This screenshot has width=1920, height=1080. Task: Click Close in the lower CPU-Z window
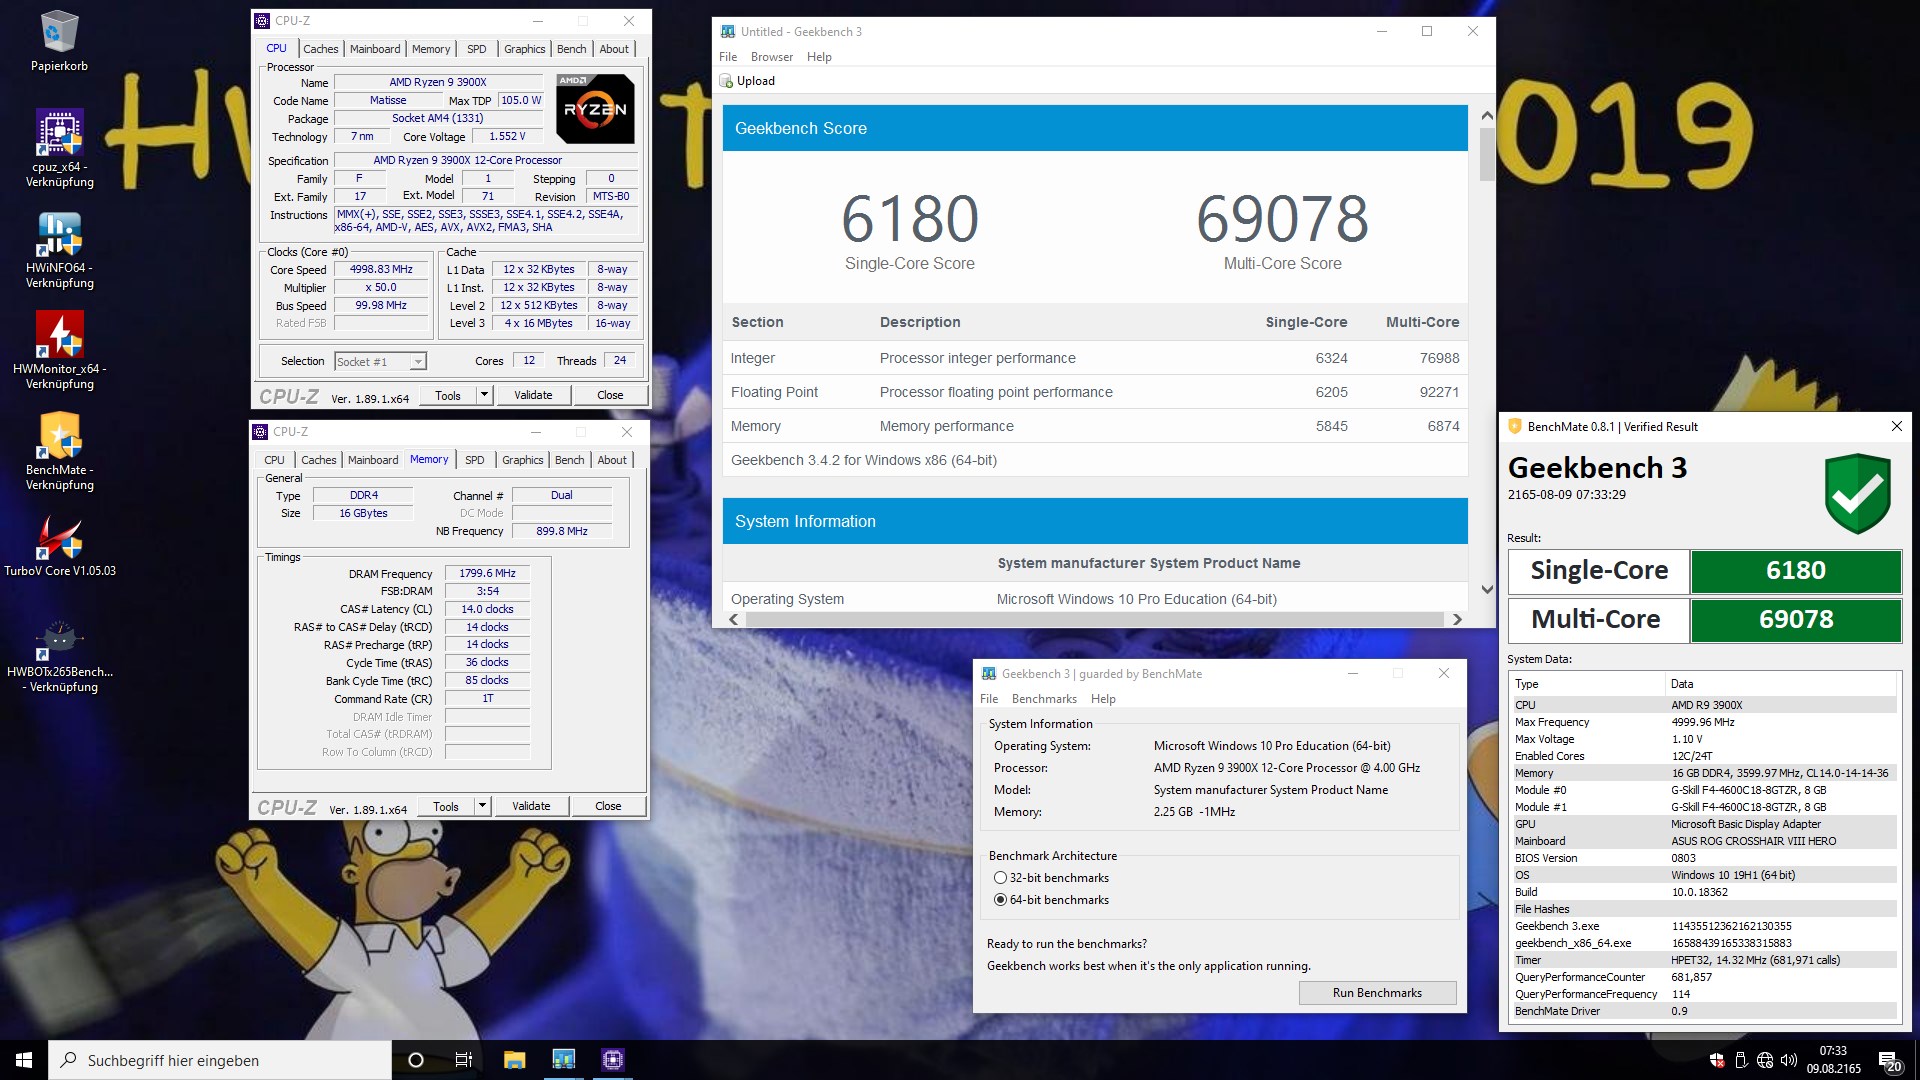coord(608,806)
